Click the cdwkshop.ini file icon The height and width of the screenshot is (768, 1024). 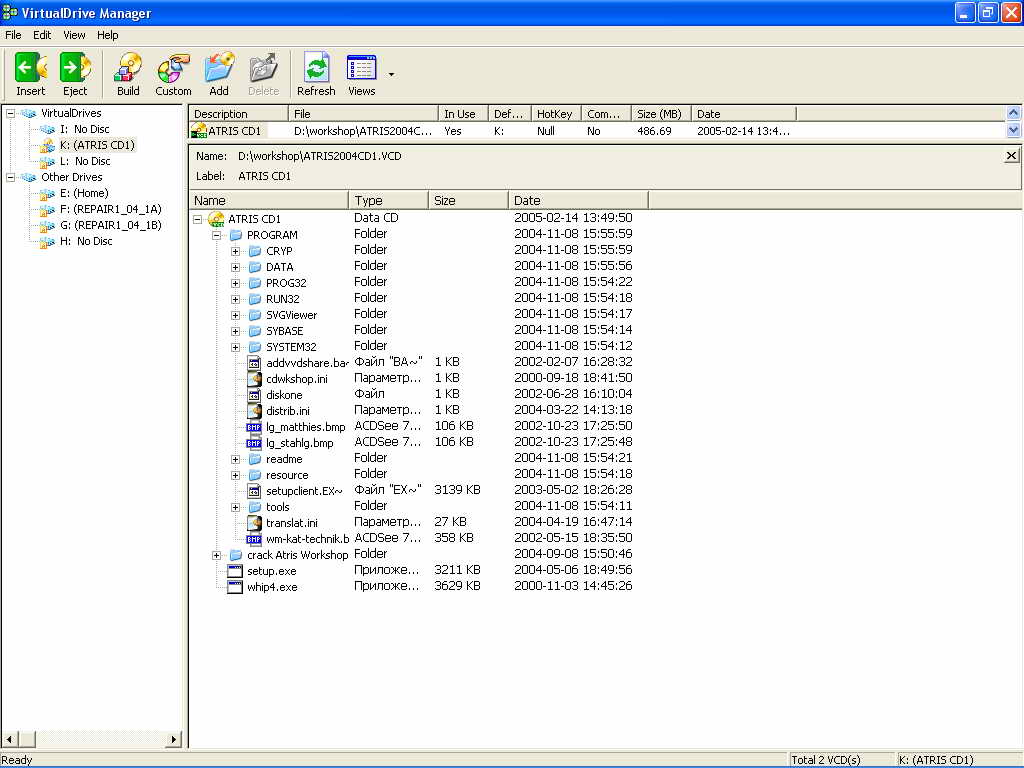[x=254, y=379]
